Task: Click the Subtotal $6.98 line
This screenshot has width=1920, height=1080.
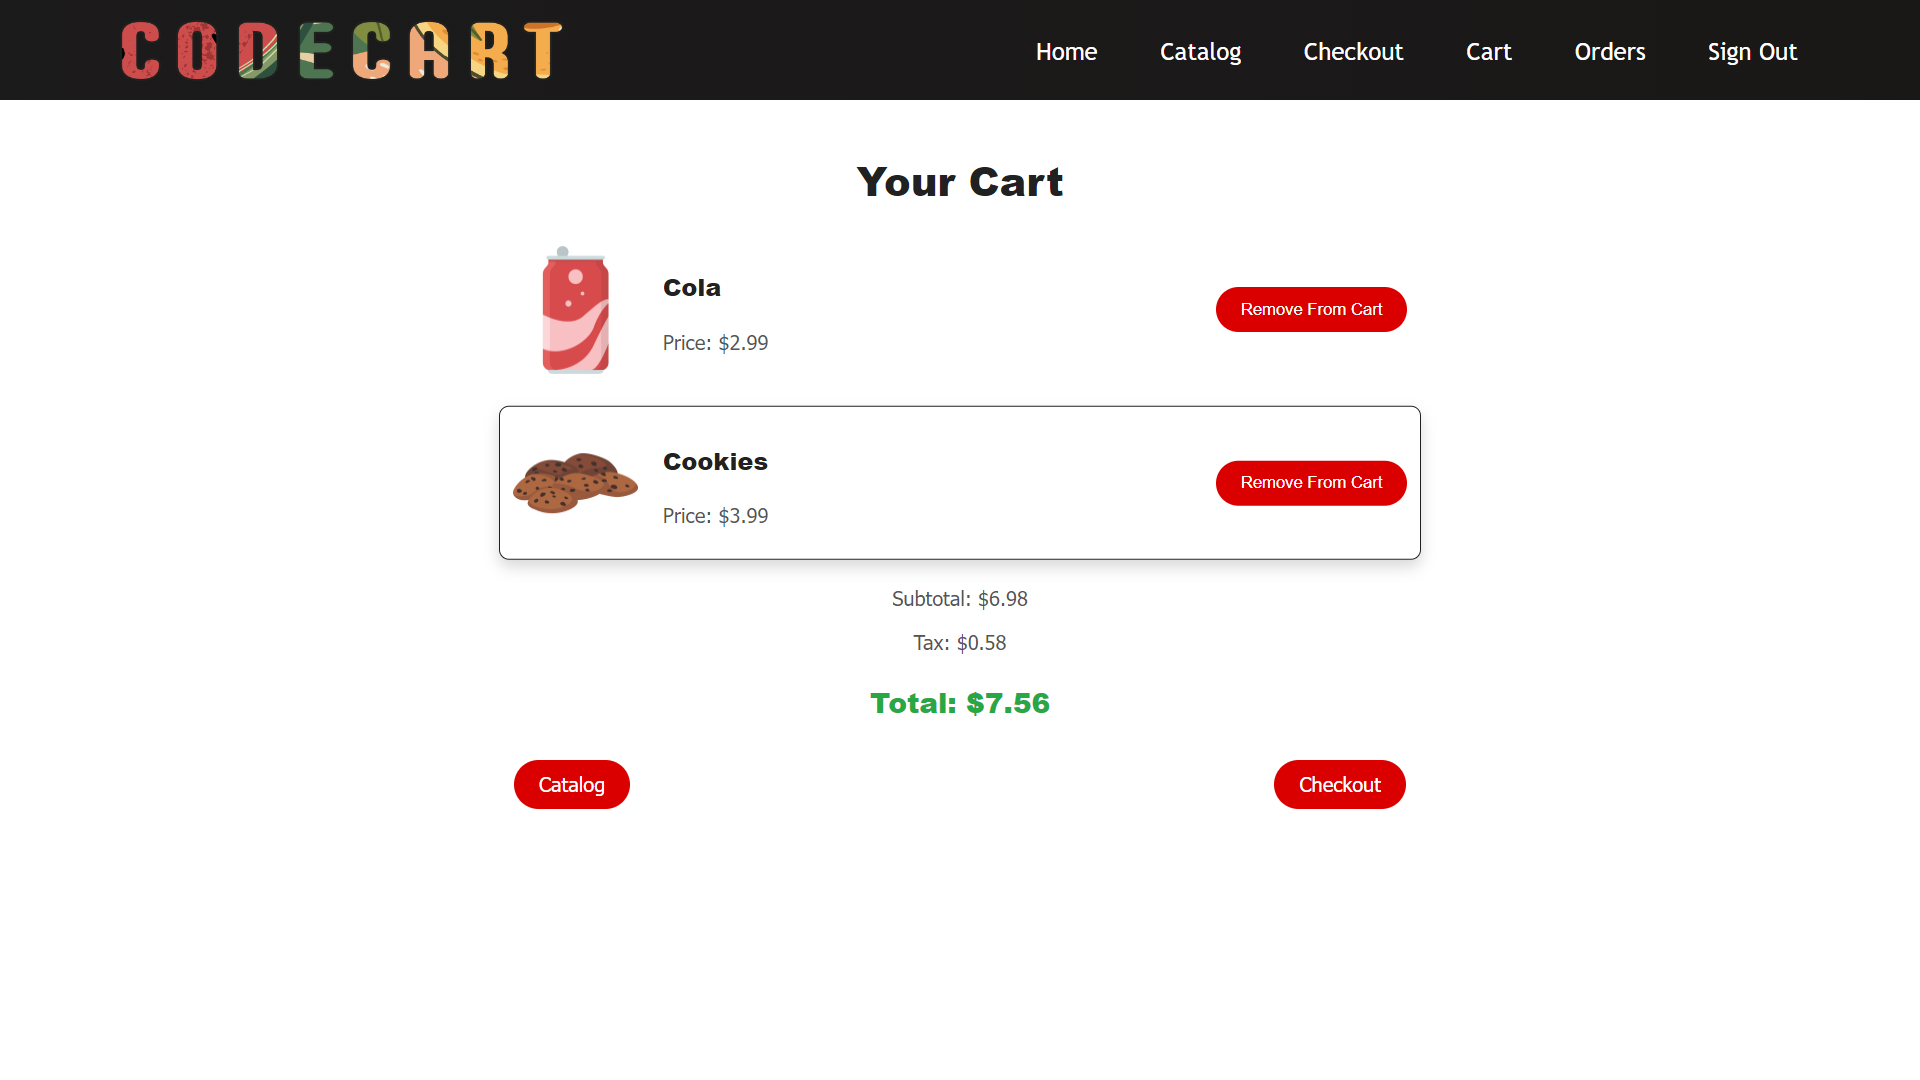Action: pos(960,599)
